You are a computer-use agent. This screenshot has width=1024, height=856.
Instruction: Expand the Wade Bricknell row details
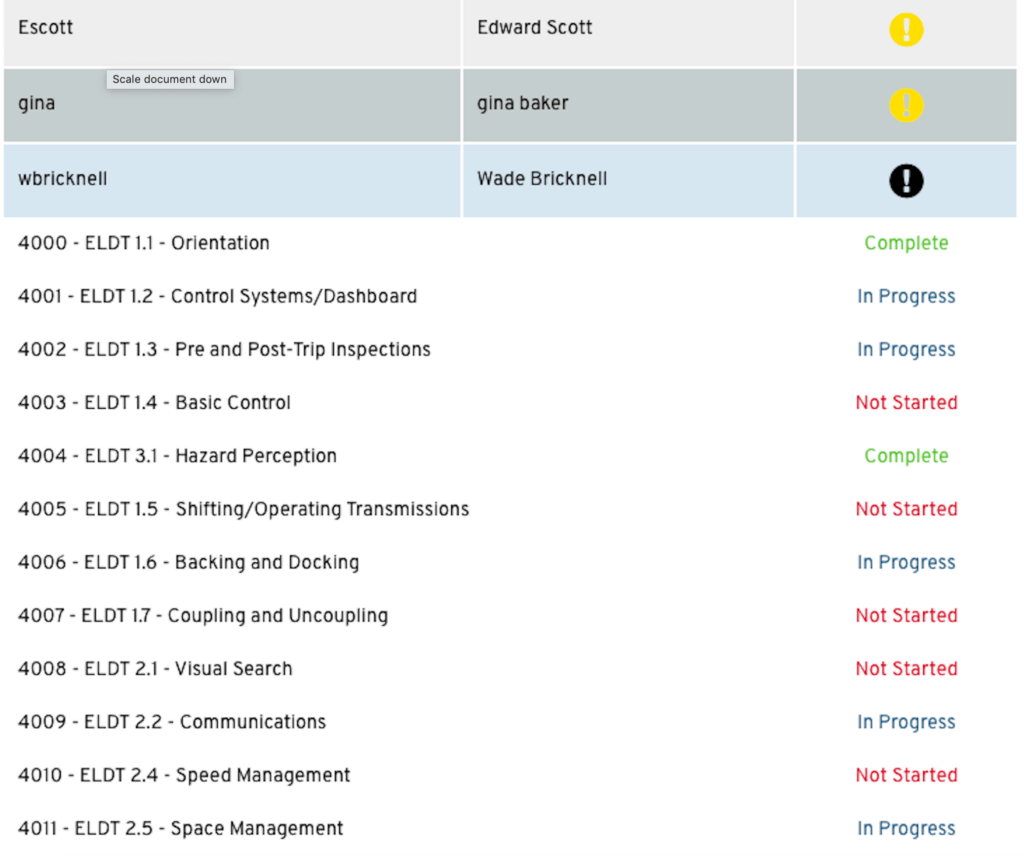230,180
